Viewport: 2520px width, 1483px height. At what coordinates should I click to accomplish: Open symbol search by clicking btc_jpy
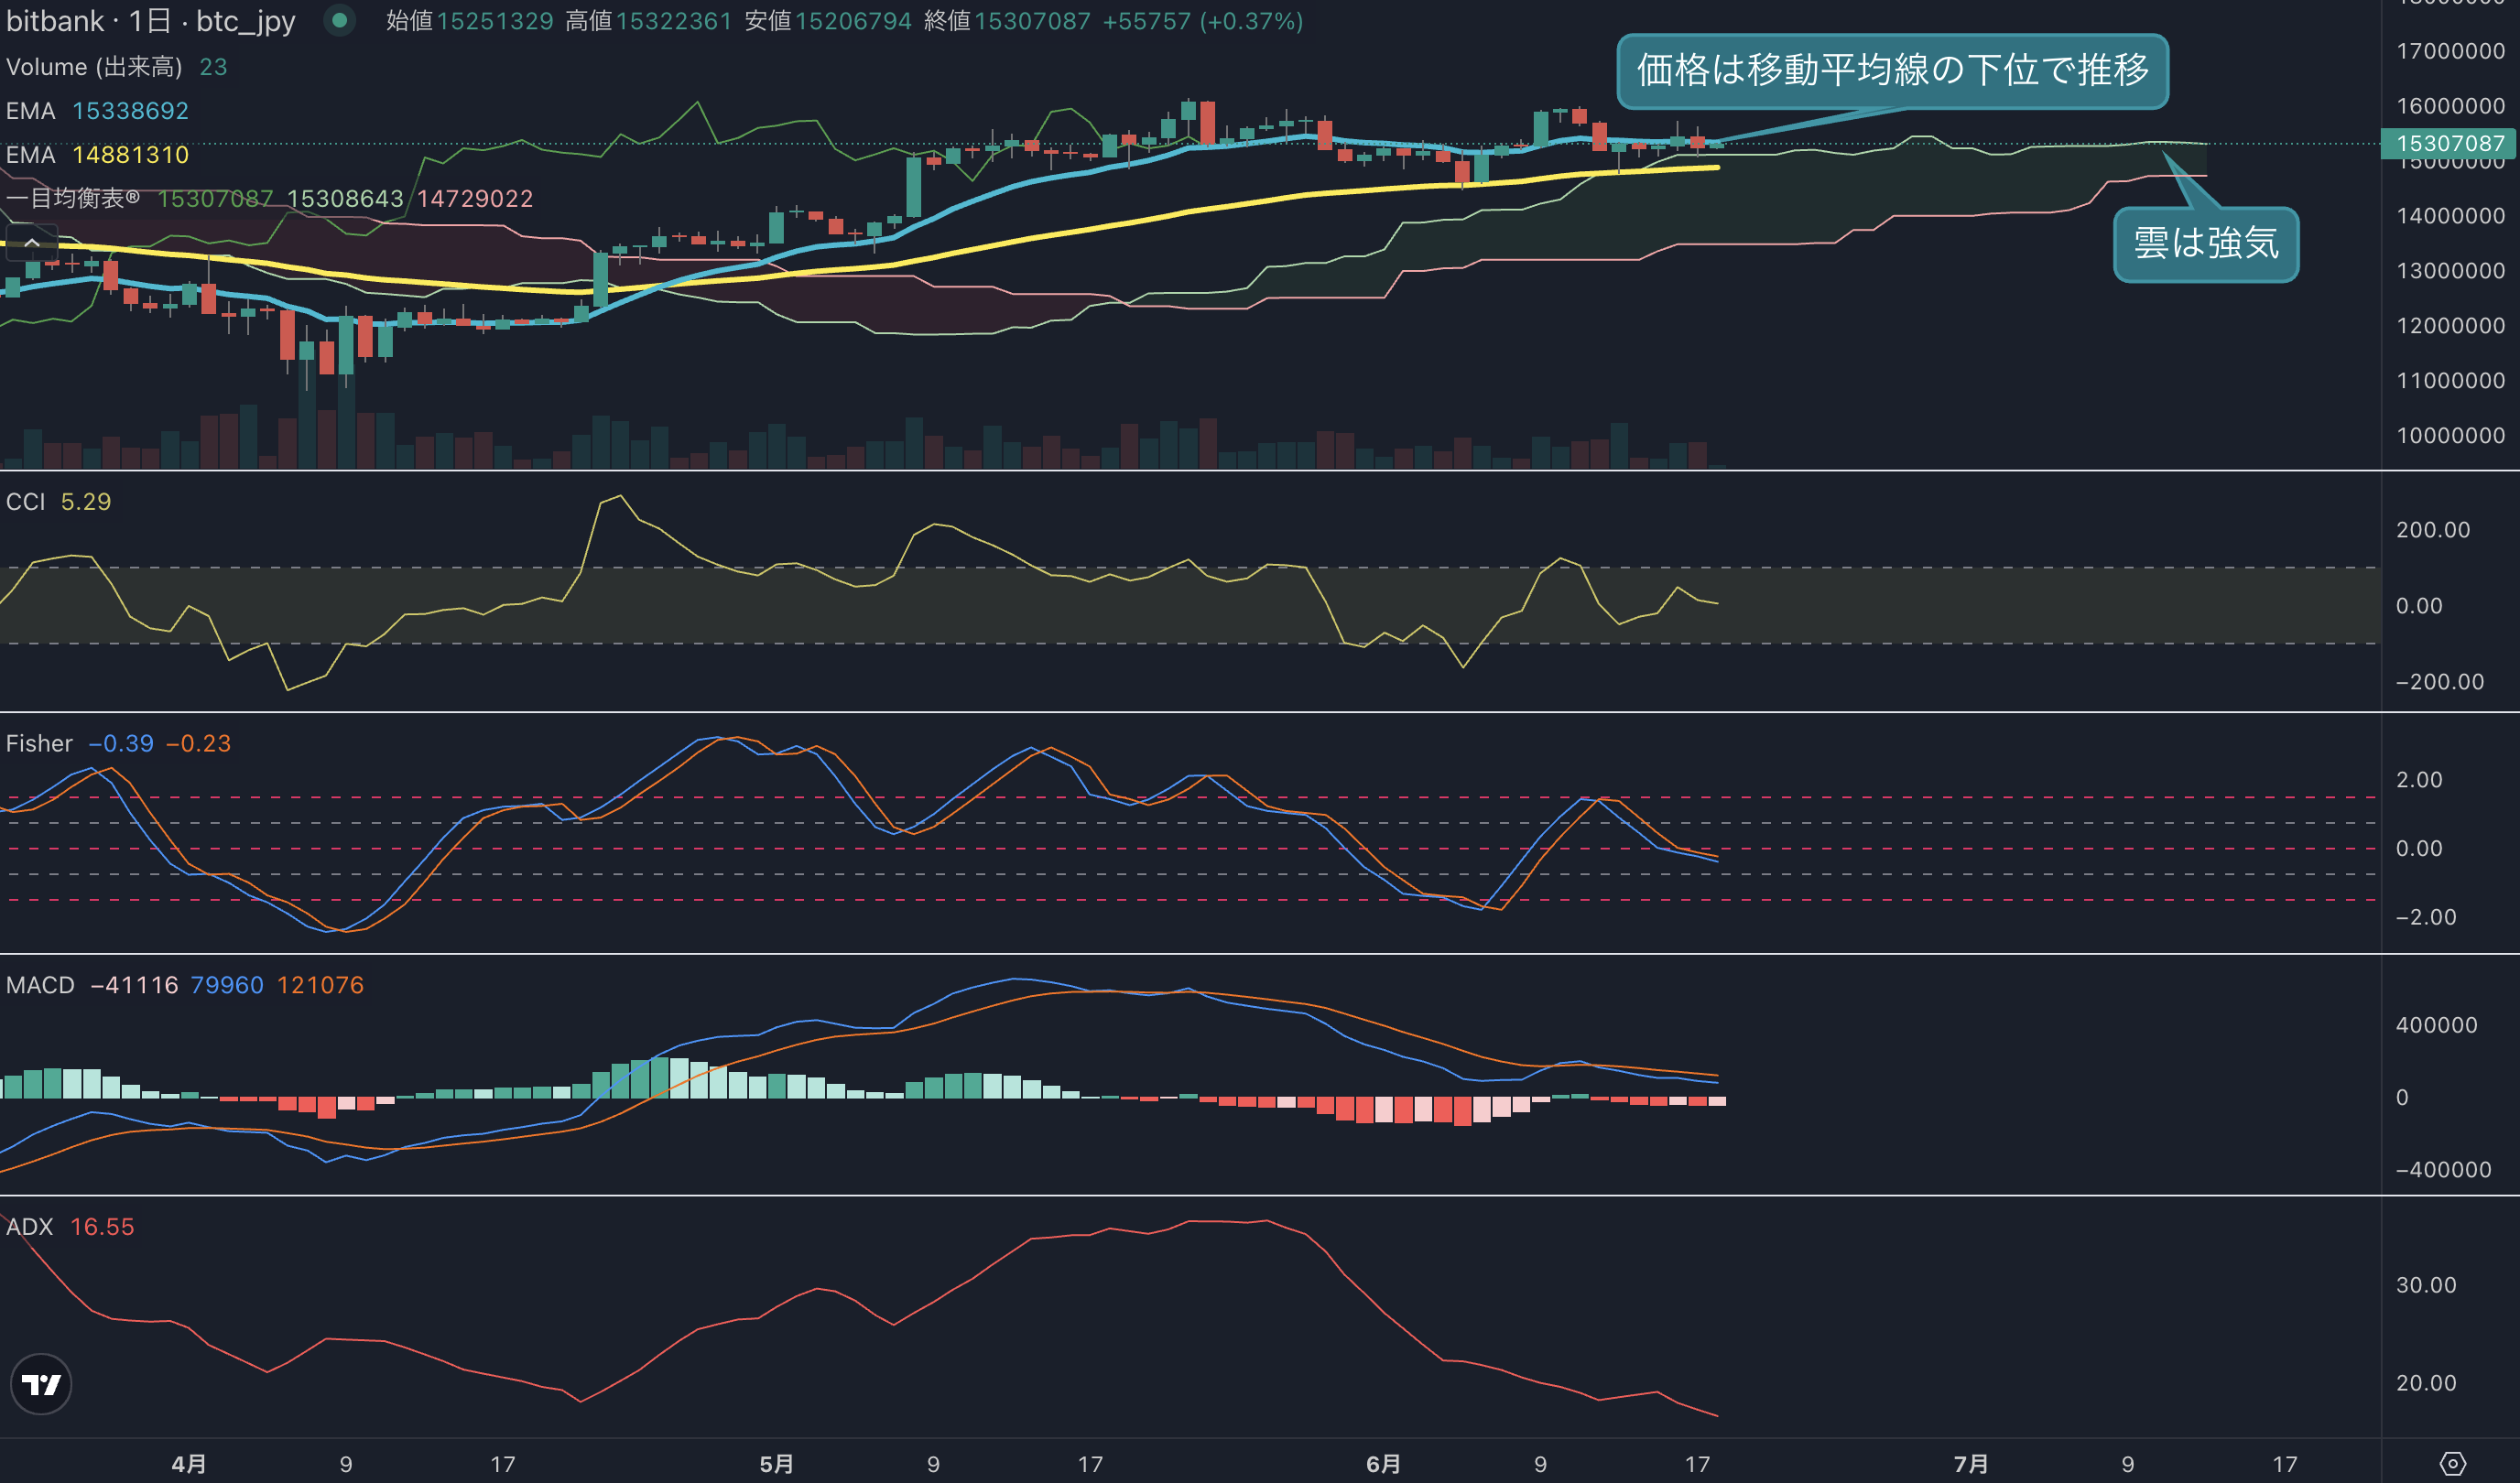coord(245,21)
